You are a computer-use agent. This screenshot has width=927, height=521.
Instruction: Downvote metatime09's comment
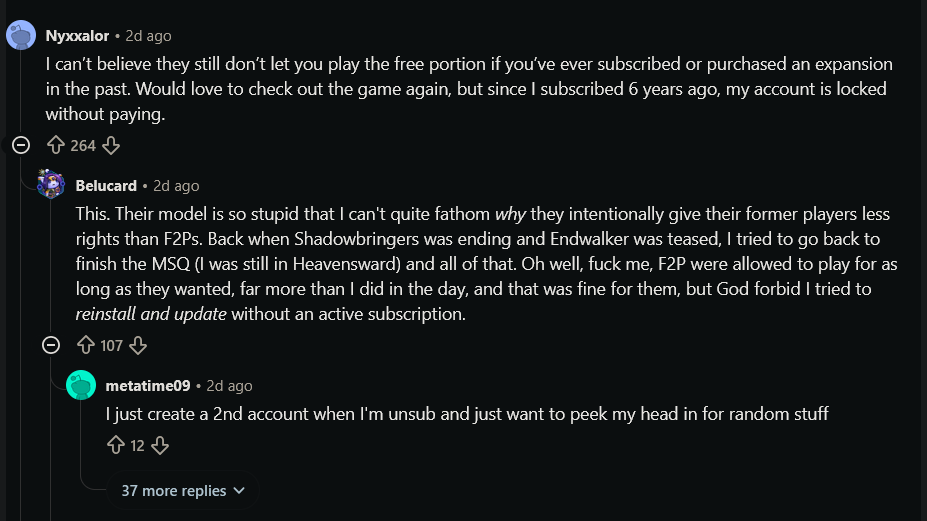click(x=160, y=445)
